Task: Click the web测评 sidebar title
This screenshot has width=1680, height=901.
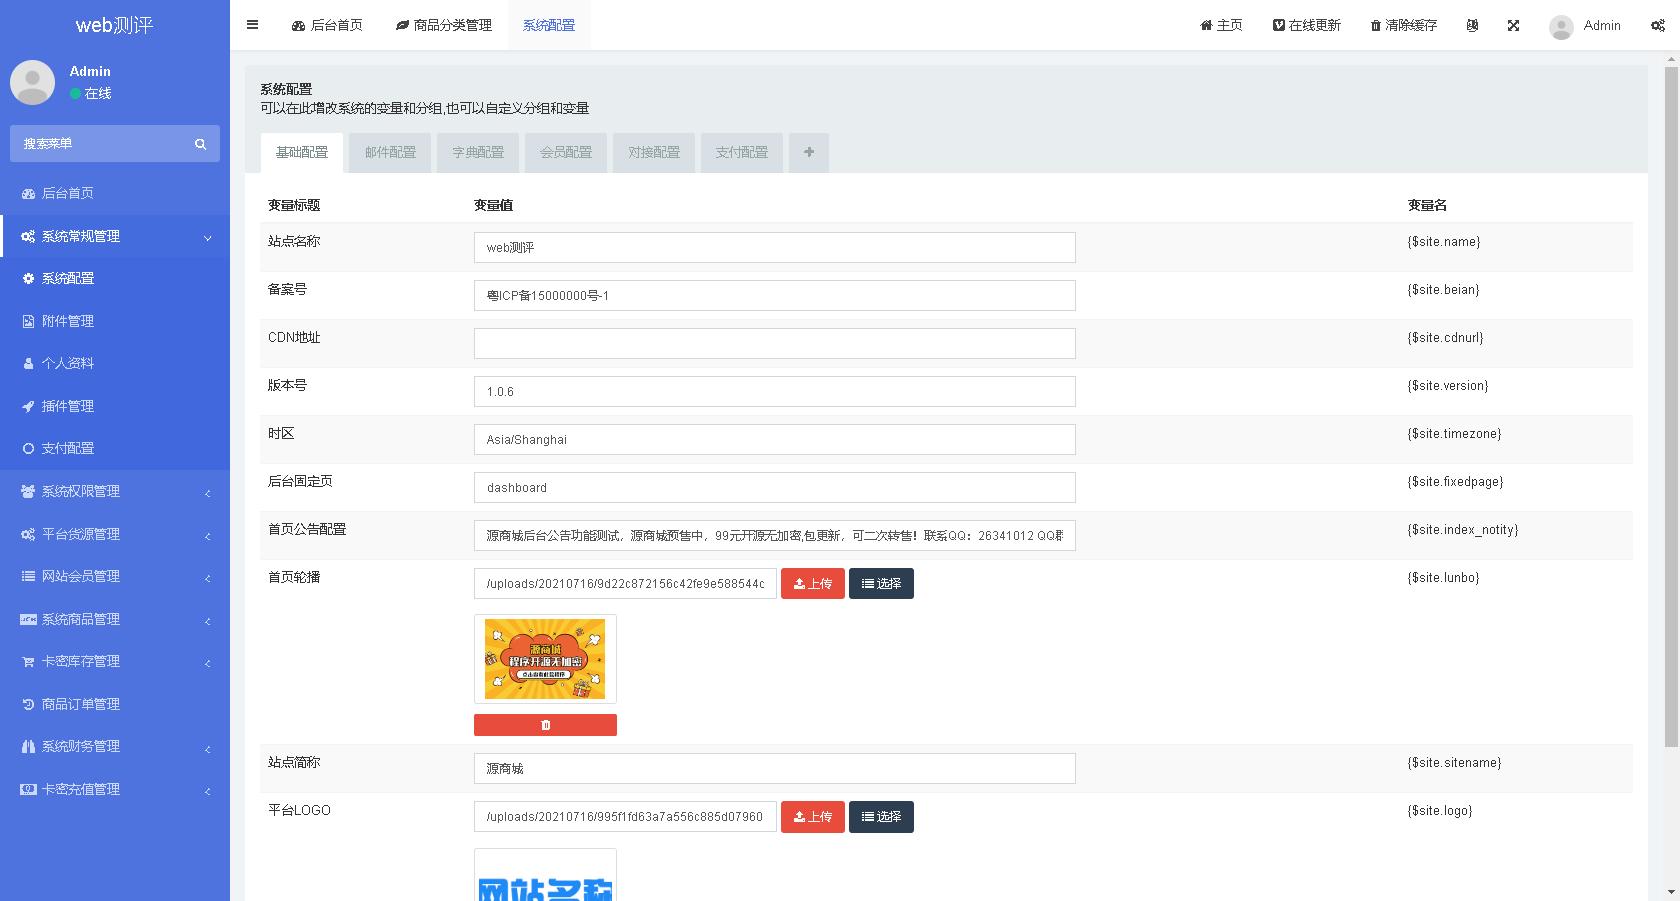Action: (x=115, y=25)
